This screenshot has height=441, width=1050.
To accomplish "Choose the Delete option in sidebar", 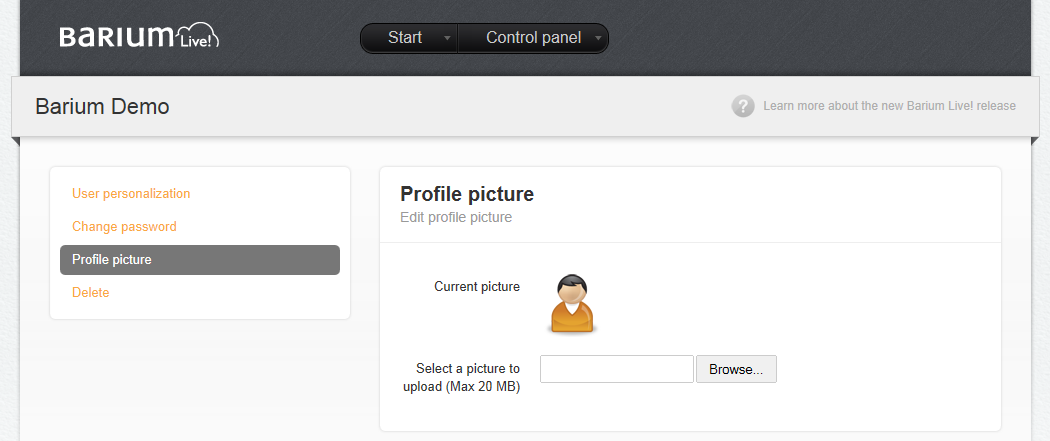I will (91, 292).
